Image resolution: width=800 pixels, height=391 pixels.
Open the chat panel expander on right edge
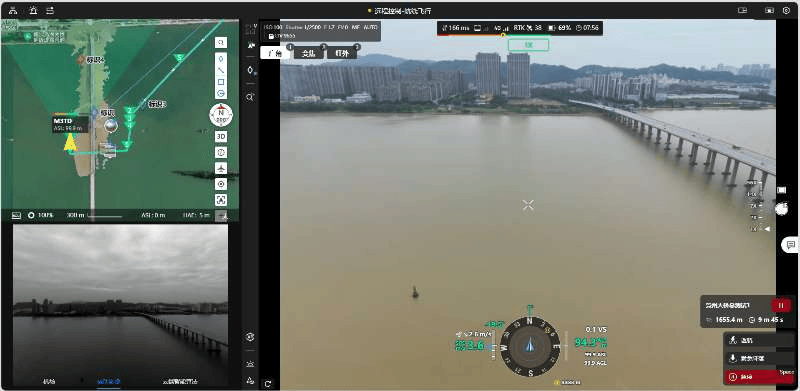(x=791, y=245)
